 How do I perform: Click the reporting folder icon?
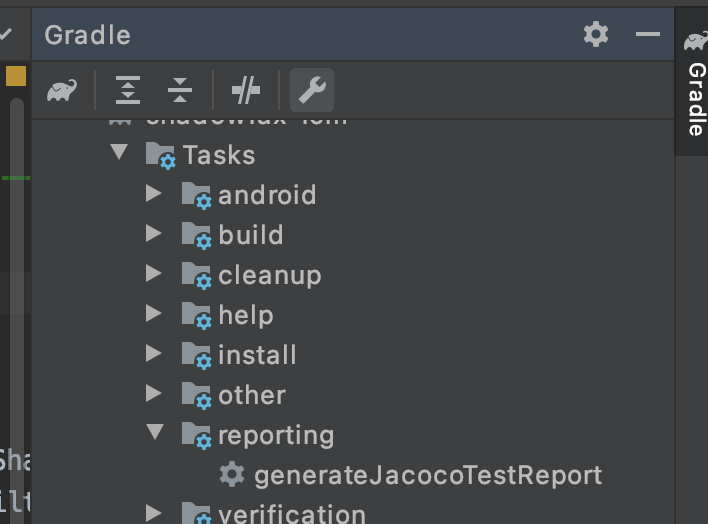196,435
